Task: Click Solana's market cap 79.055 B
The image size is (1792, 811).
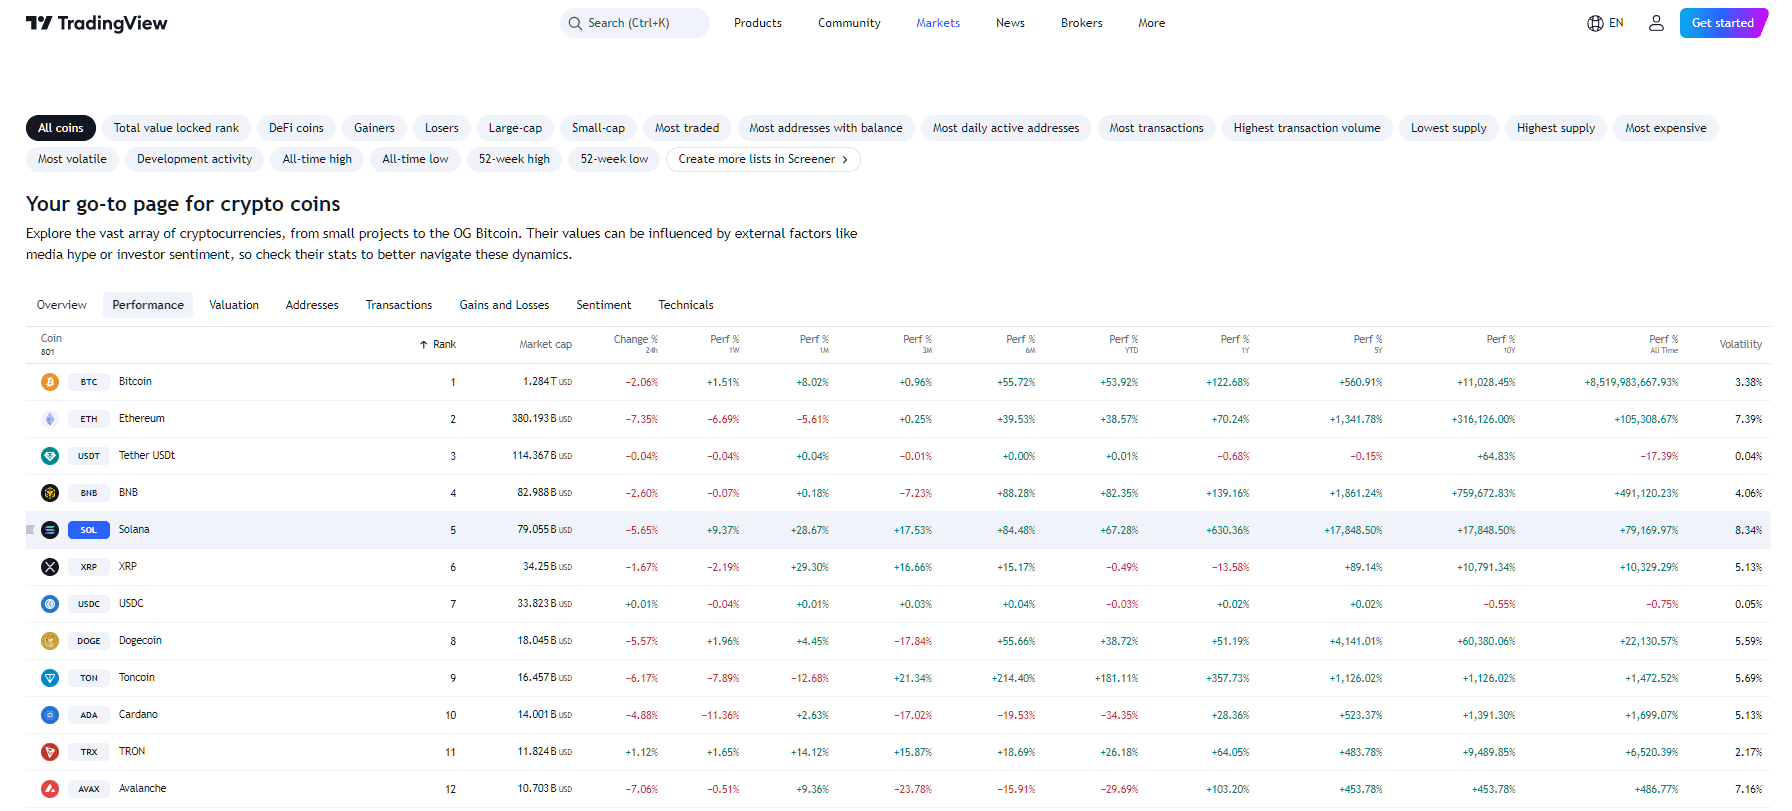Action: click(x=544, y=530)
